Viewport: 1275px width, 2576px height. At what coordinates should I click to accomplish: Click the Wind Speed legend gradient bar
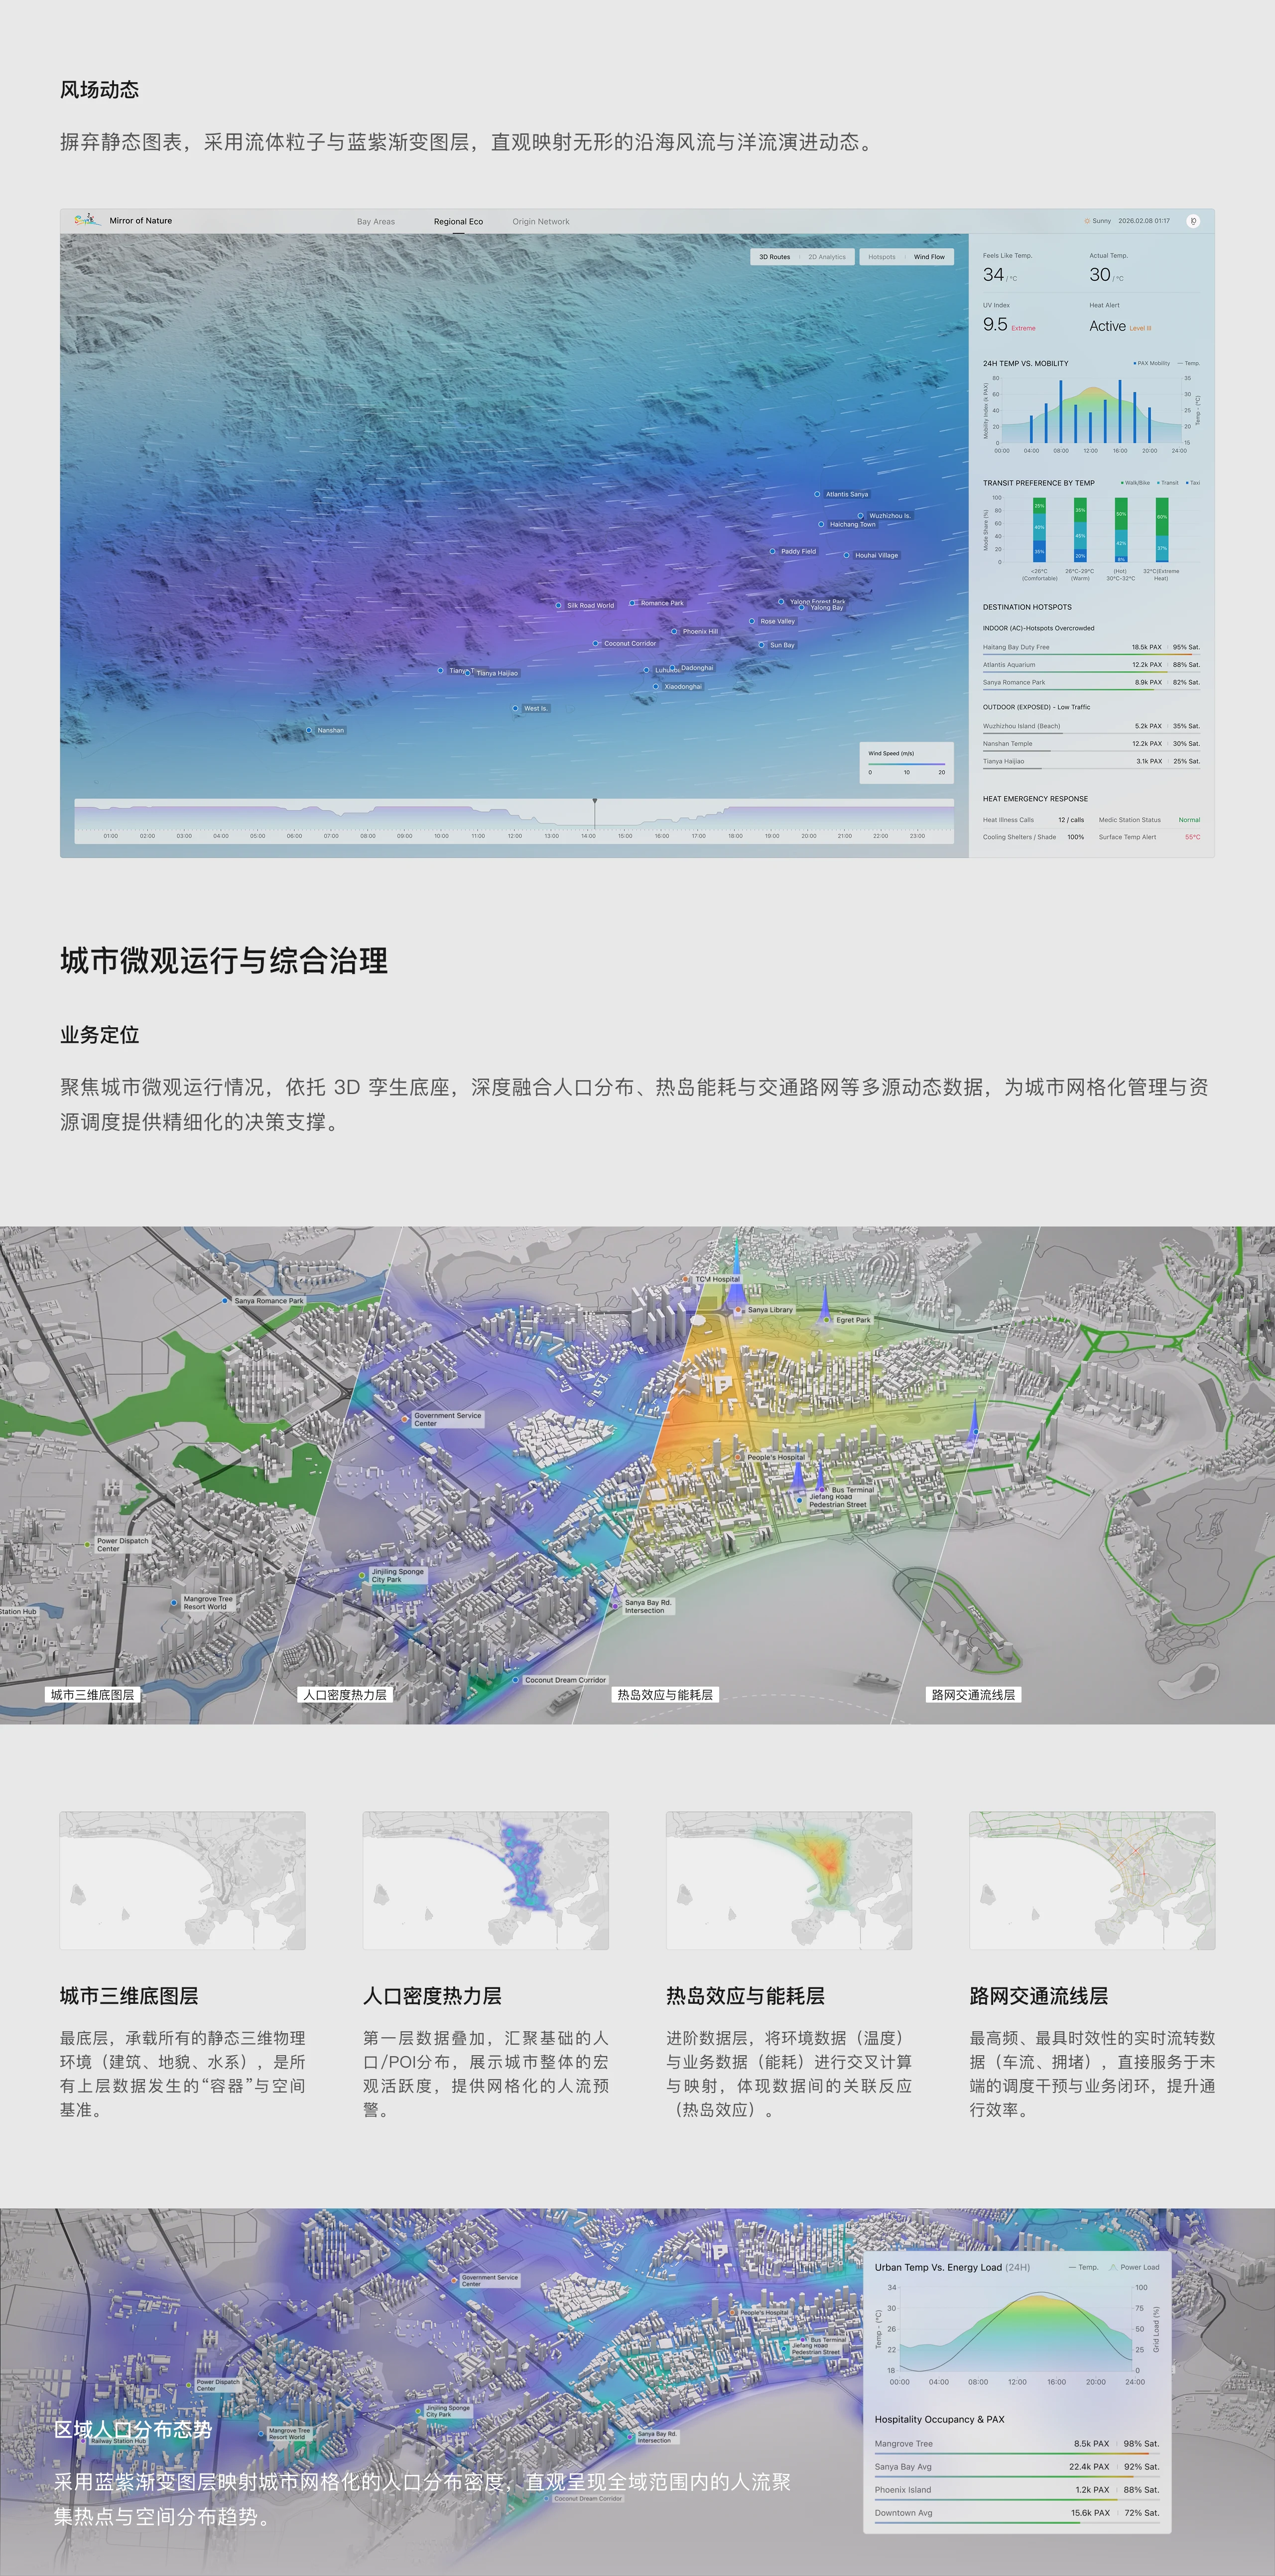tap(907, 764)
